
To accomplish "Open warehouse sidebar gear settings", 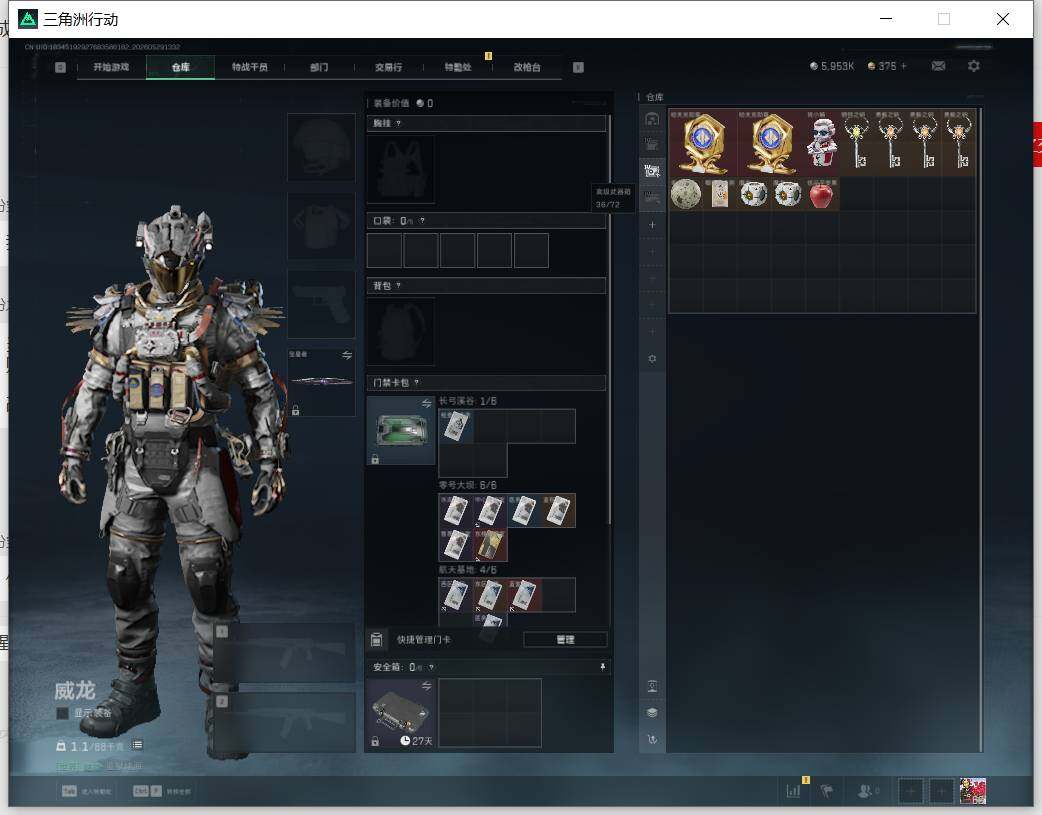I will [652, 359].
